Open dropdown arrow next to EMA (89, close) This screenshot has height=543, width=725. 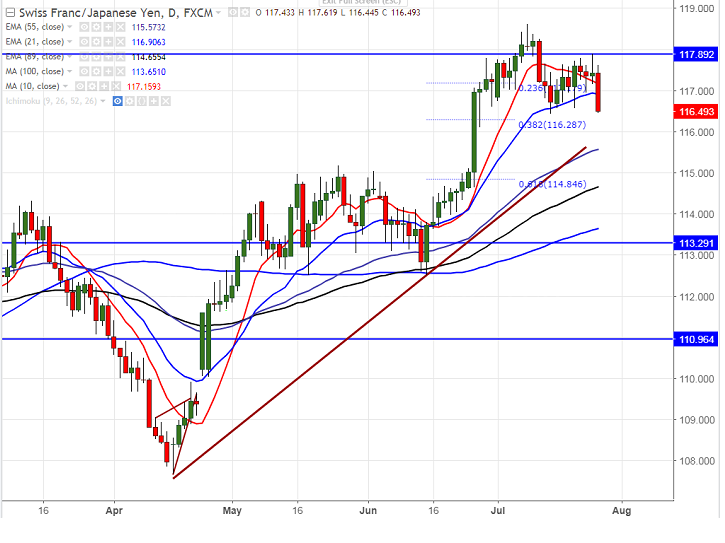pyautogui.click(x=70, y=56)
